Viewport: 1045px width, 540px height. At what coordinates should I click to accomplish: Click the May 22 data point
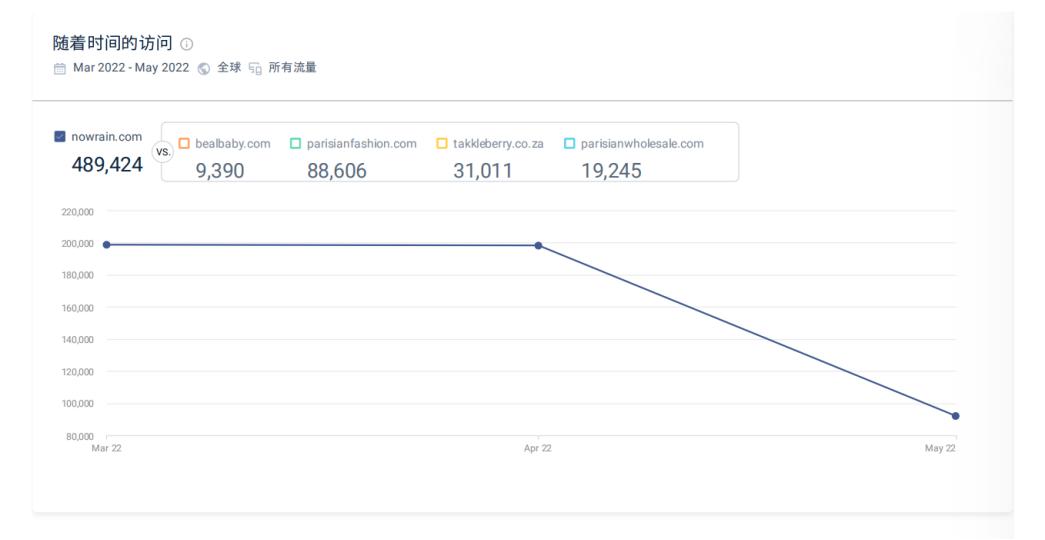coord(956,416)
